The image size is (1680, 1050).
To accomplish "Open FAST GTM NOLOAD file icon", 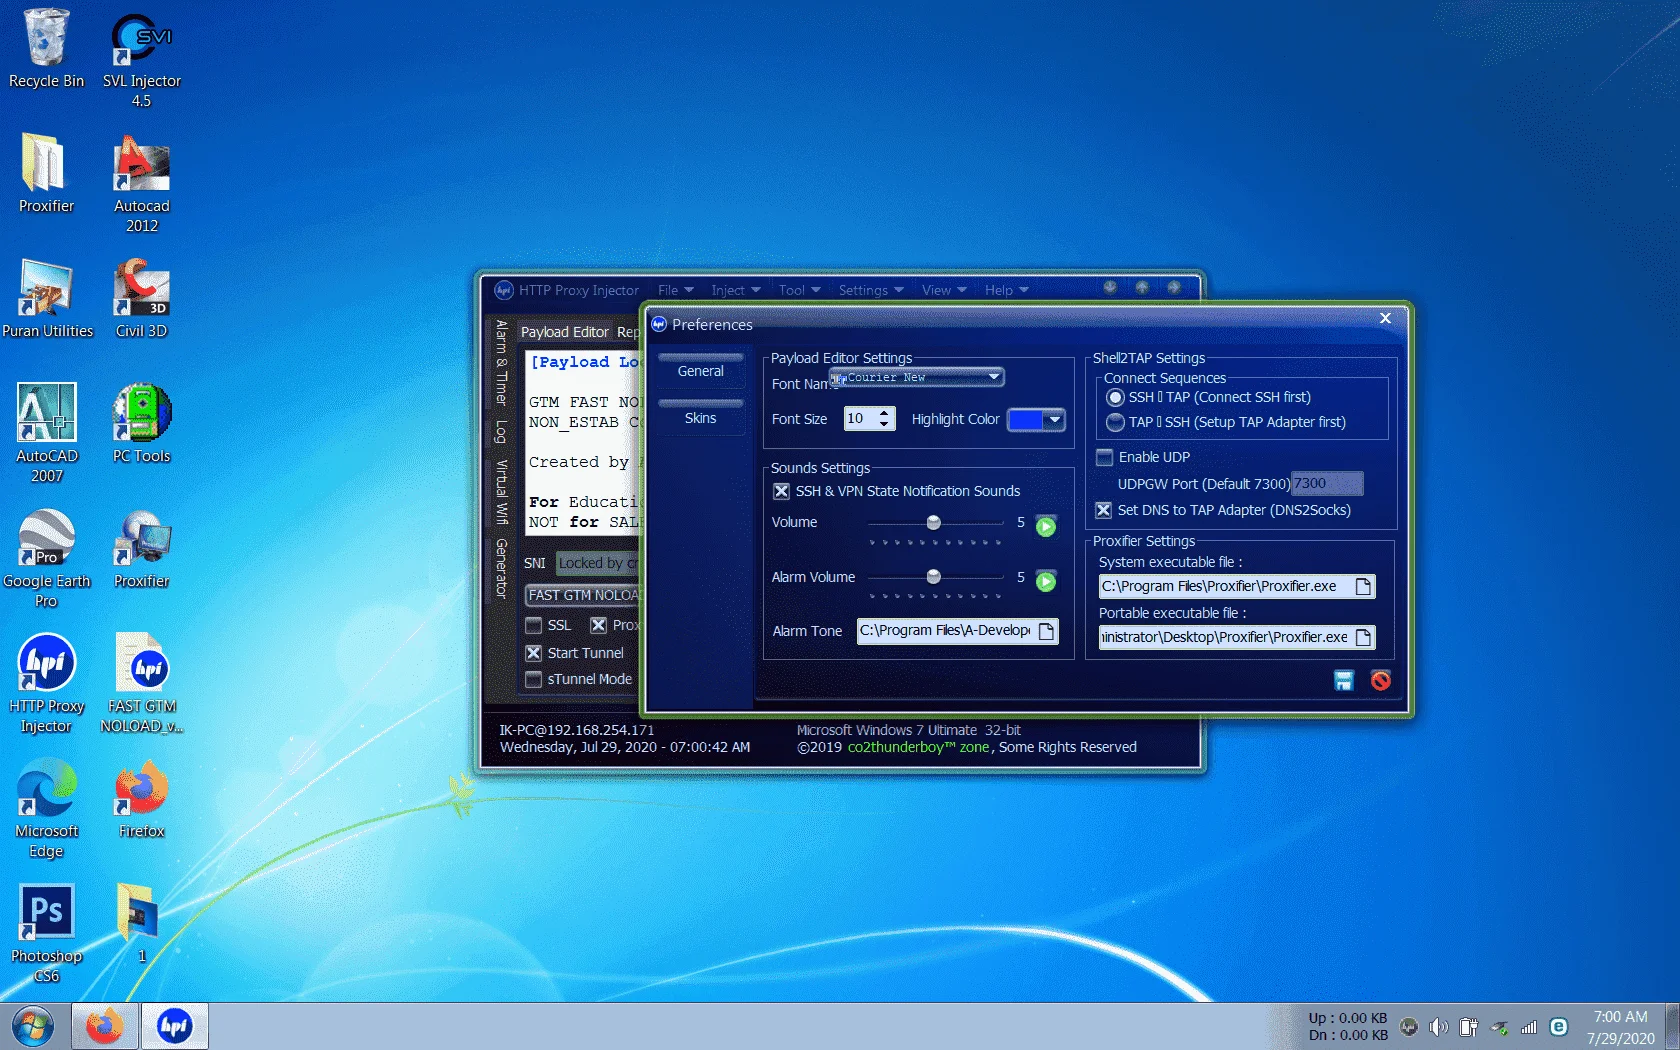I will [x=141, y=683].
